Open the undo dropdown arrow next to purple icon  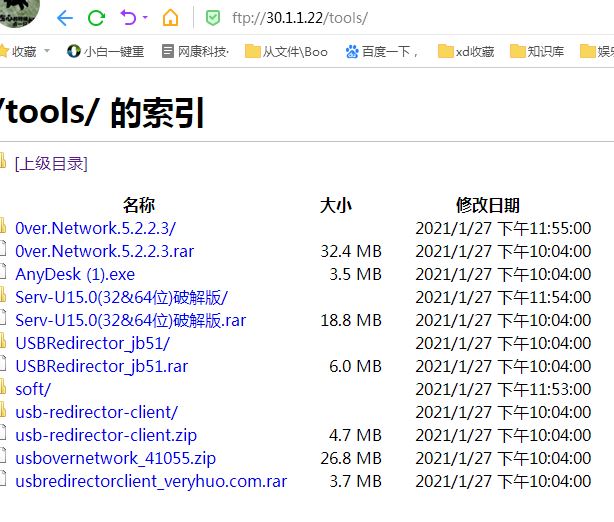click(x=145, y=18)
